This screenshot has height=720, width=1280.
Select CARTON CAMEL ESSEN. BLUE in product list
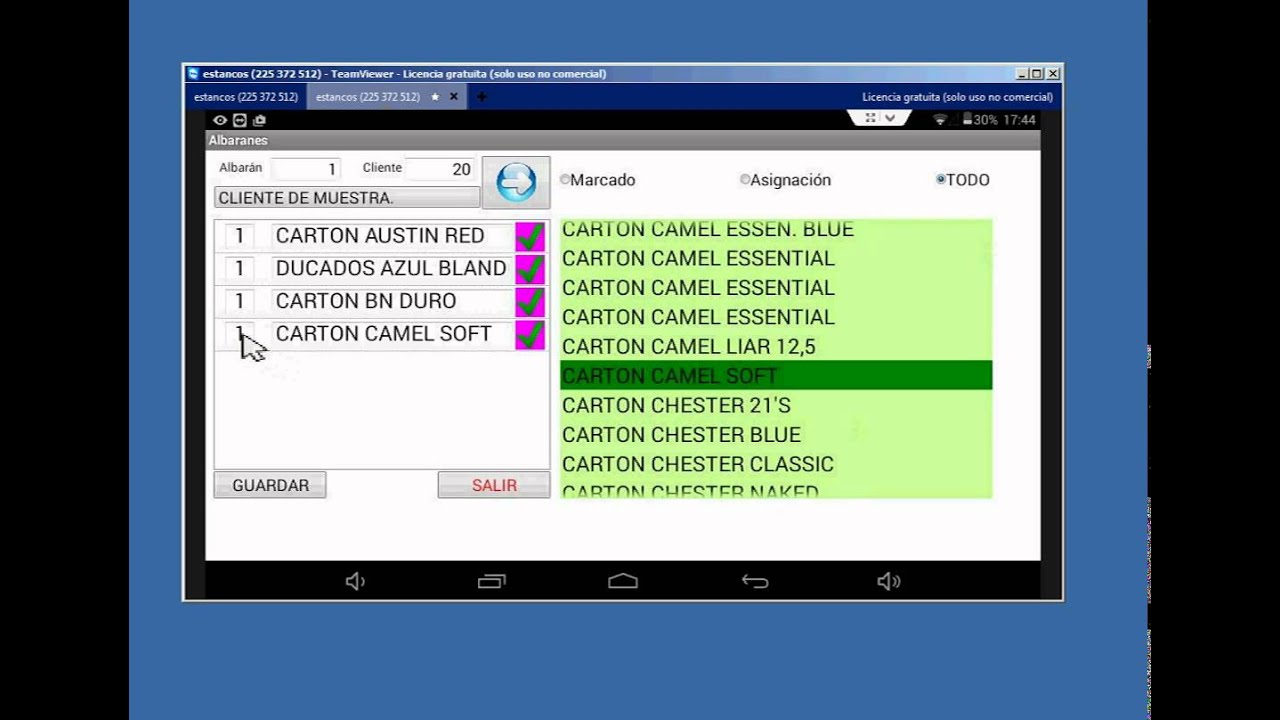click(x=776, y=230)
